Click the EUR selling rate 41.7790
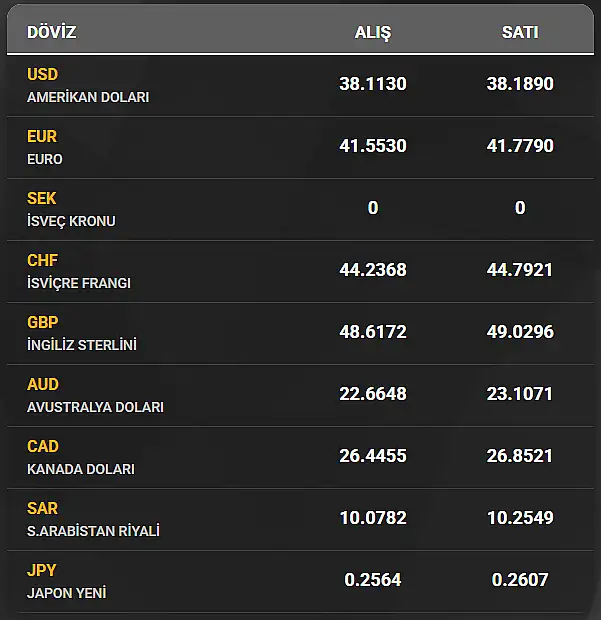 (520, 146)
